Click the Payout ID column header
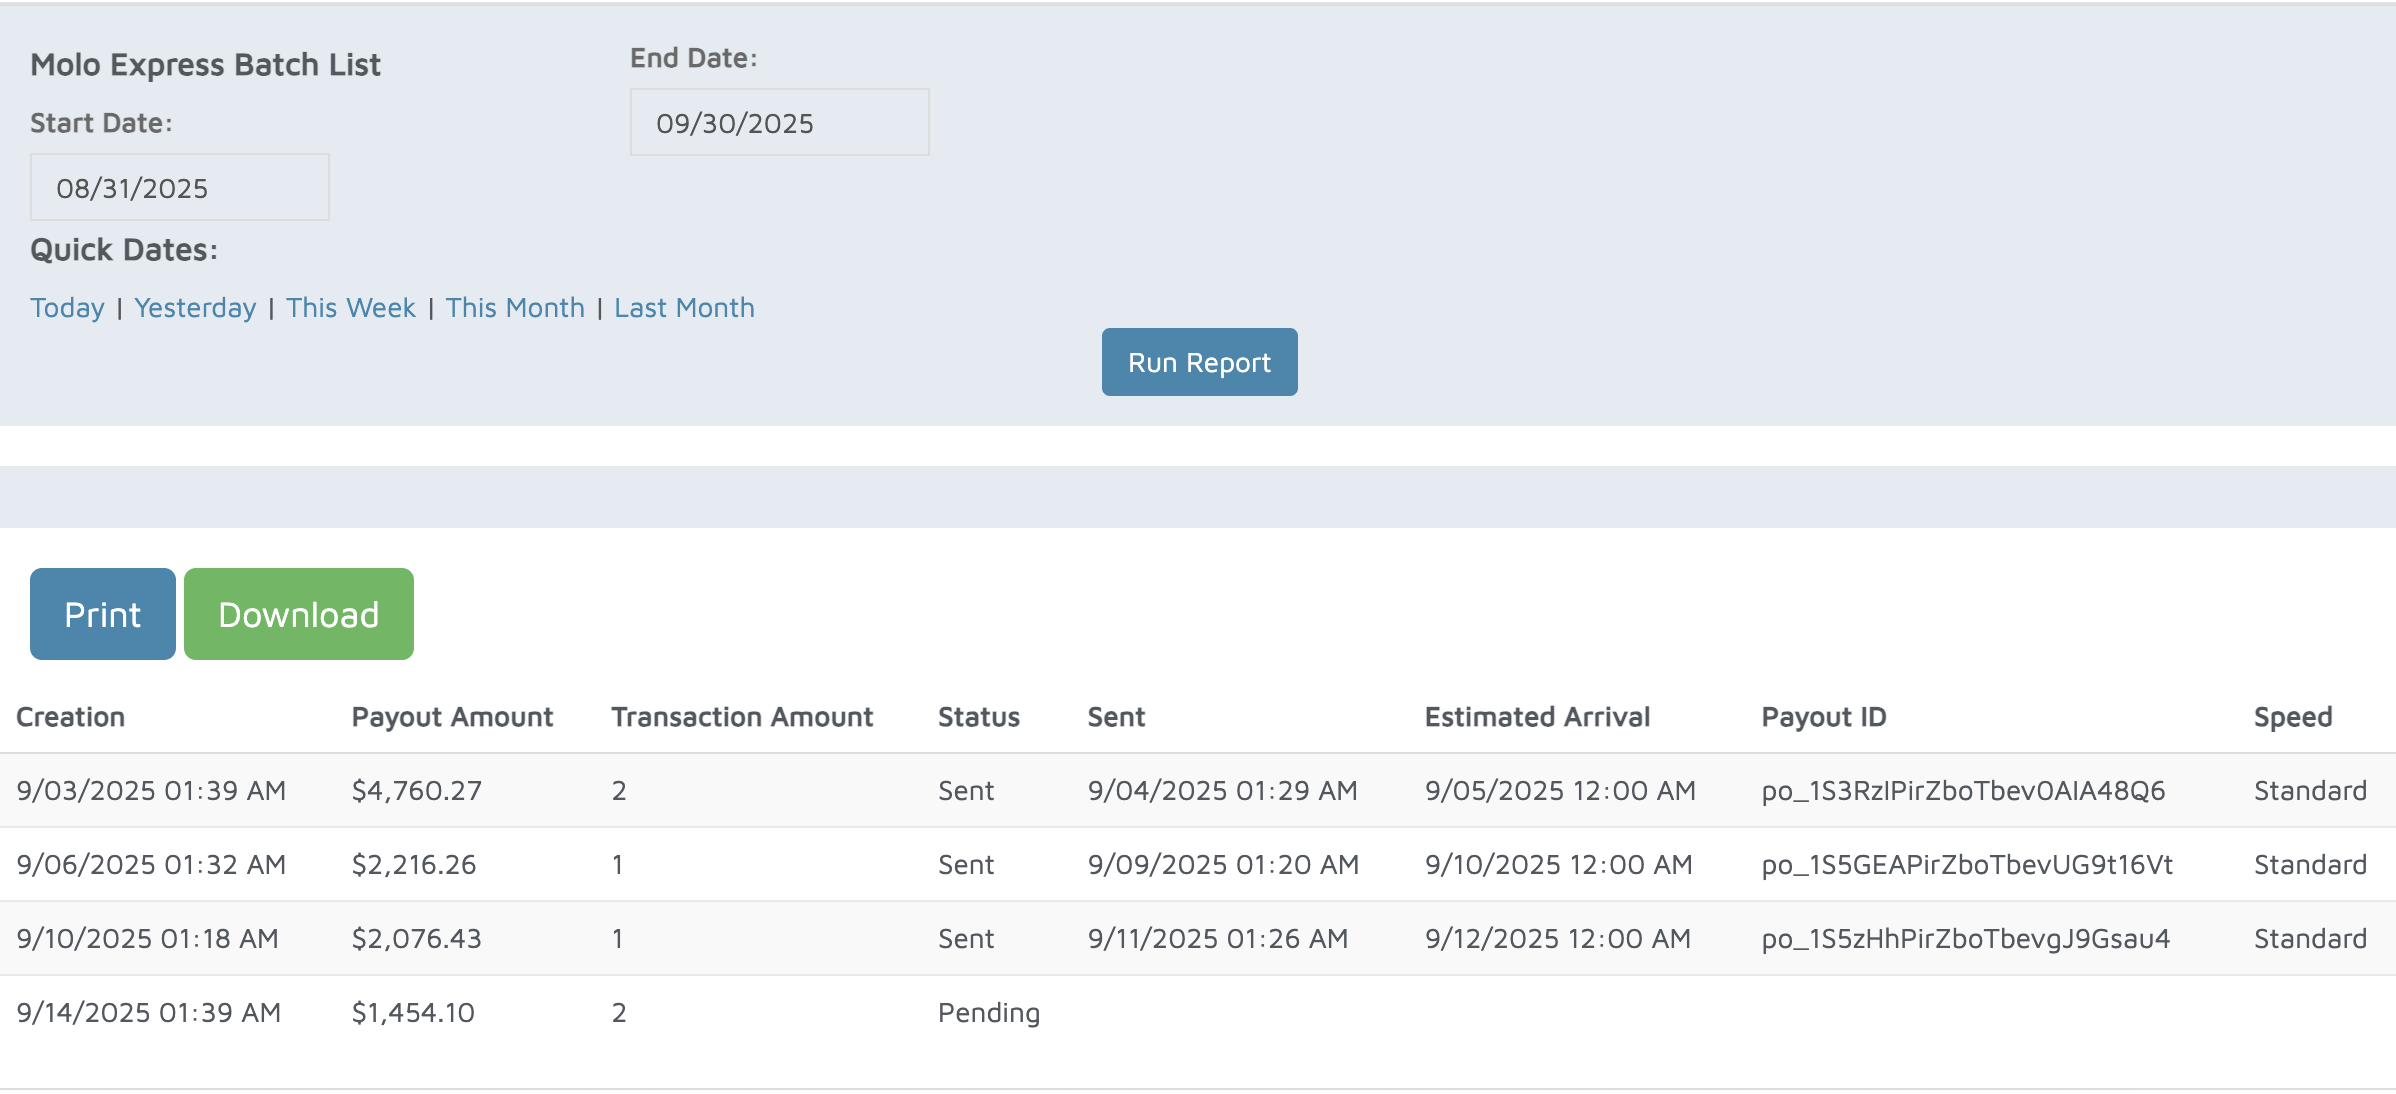2396x1094 pixels. point(1823,717)
